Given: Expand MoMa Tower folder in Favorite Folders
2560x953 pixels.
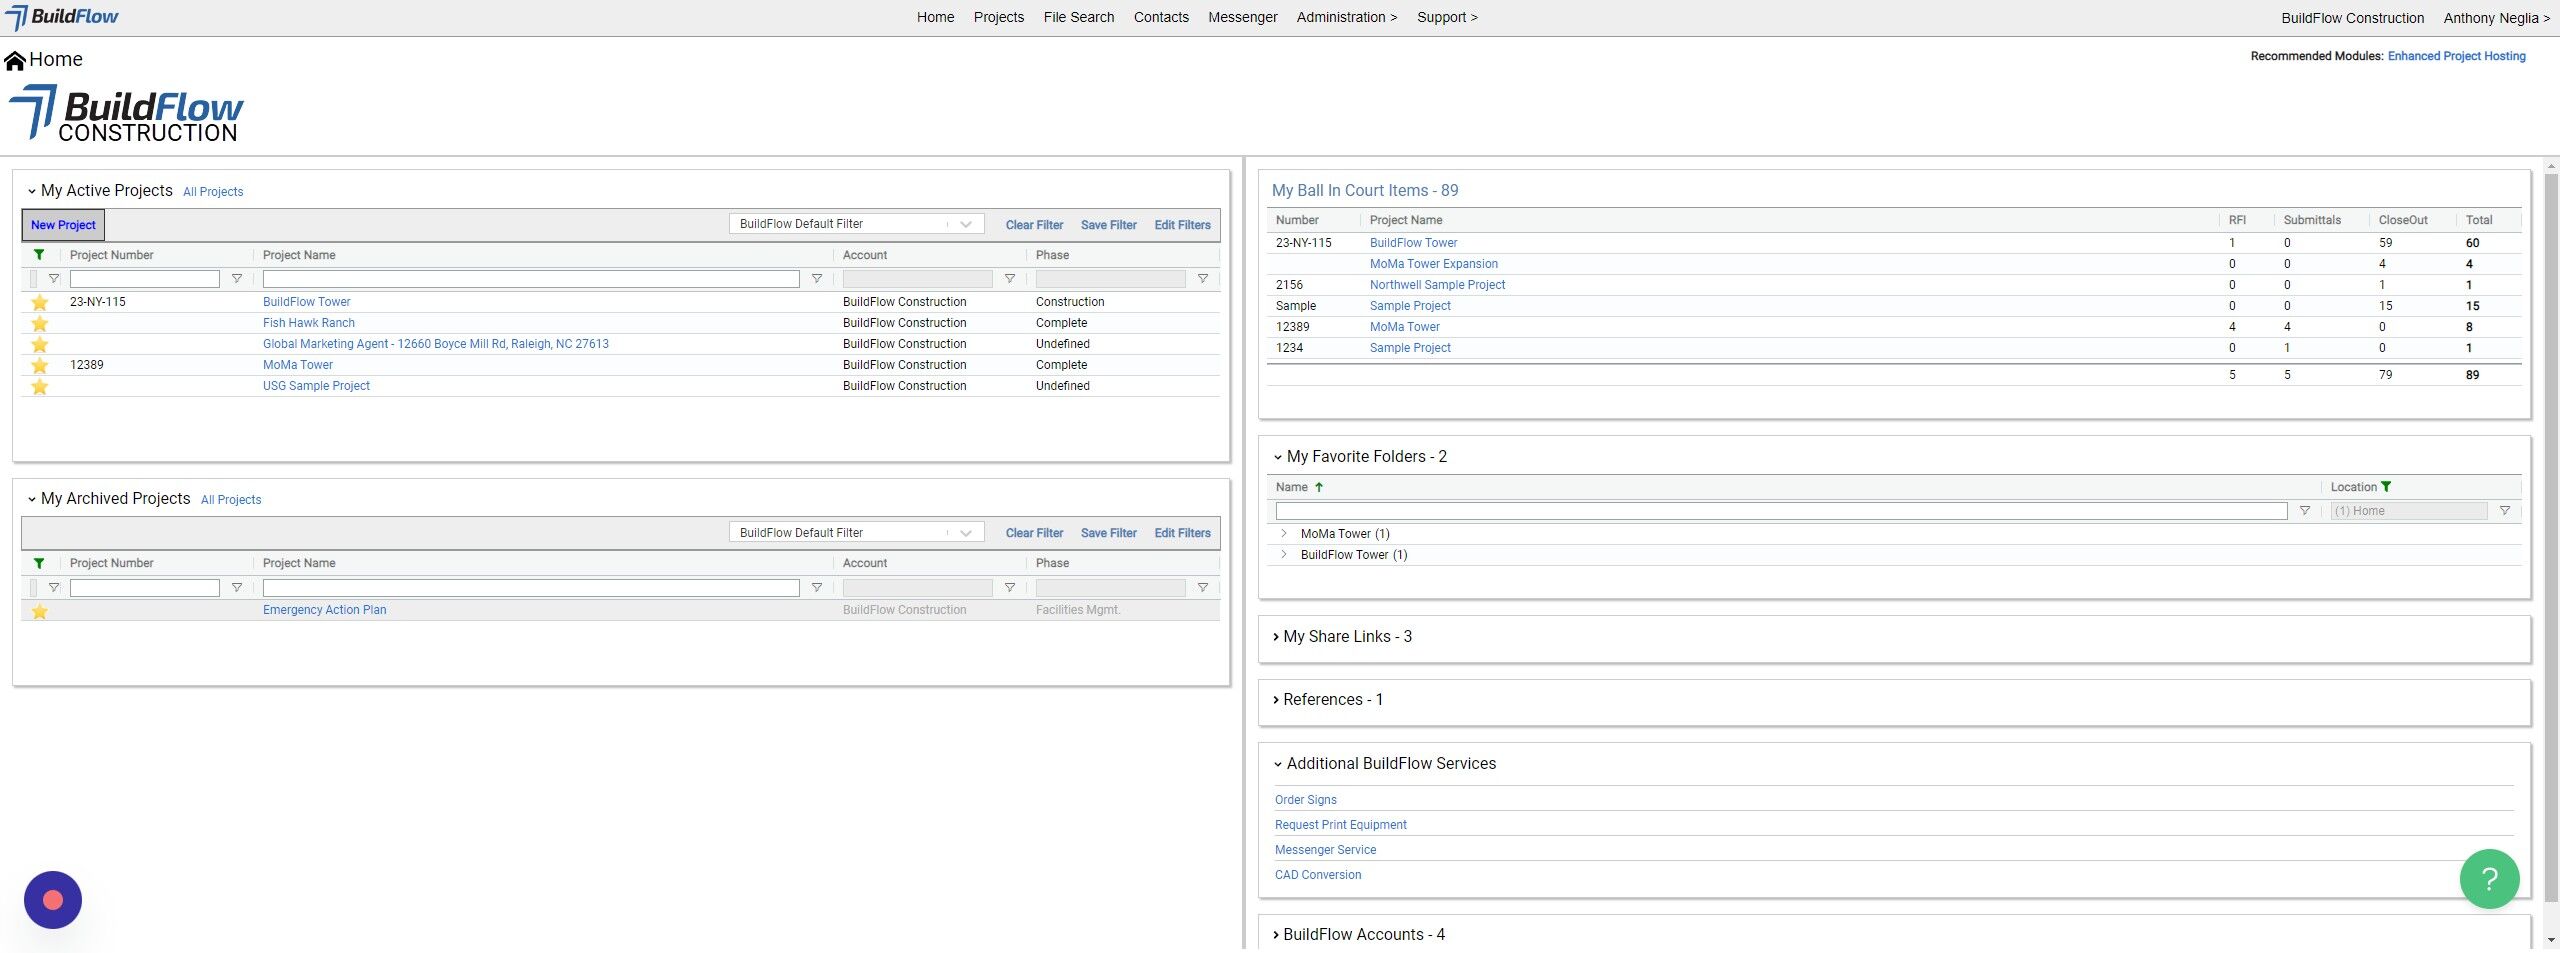Looking at the screenshot, I should [1284, 534].
